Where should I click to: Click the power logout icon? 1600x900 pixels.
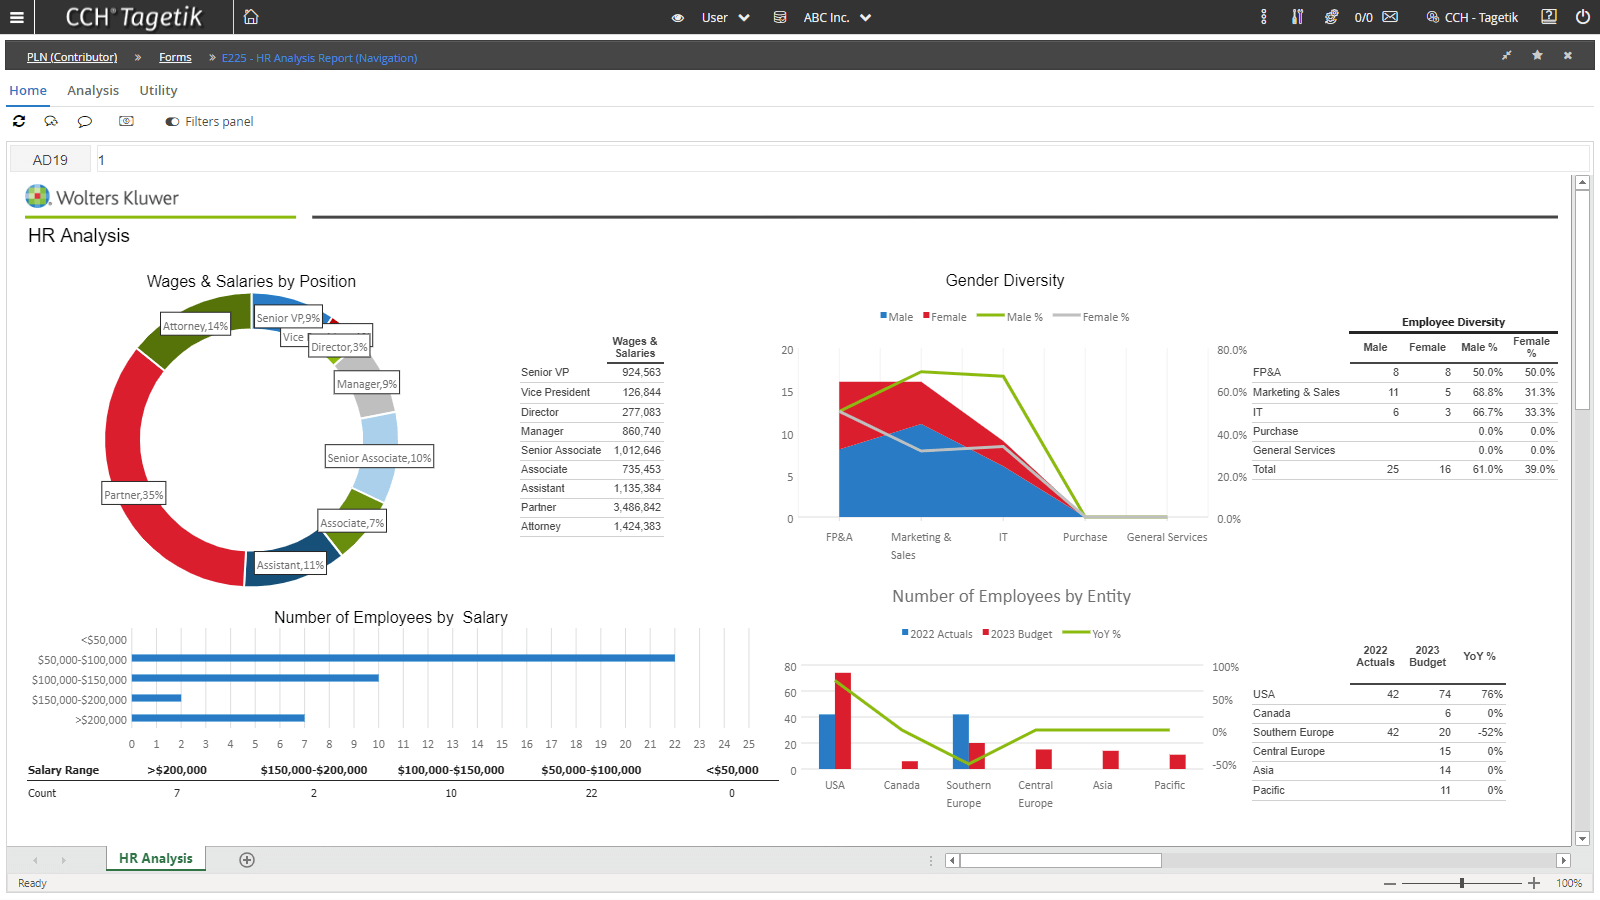coord(1582,17)
